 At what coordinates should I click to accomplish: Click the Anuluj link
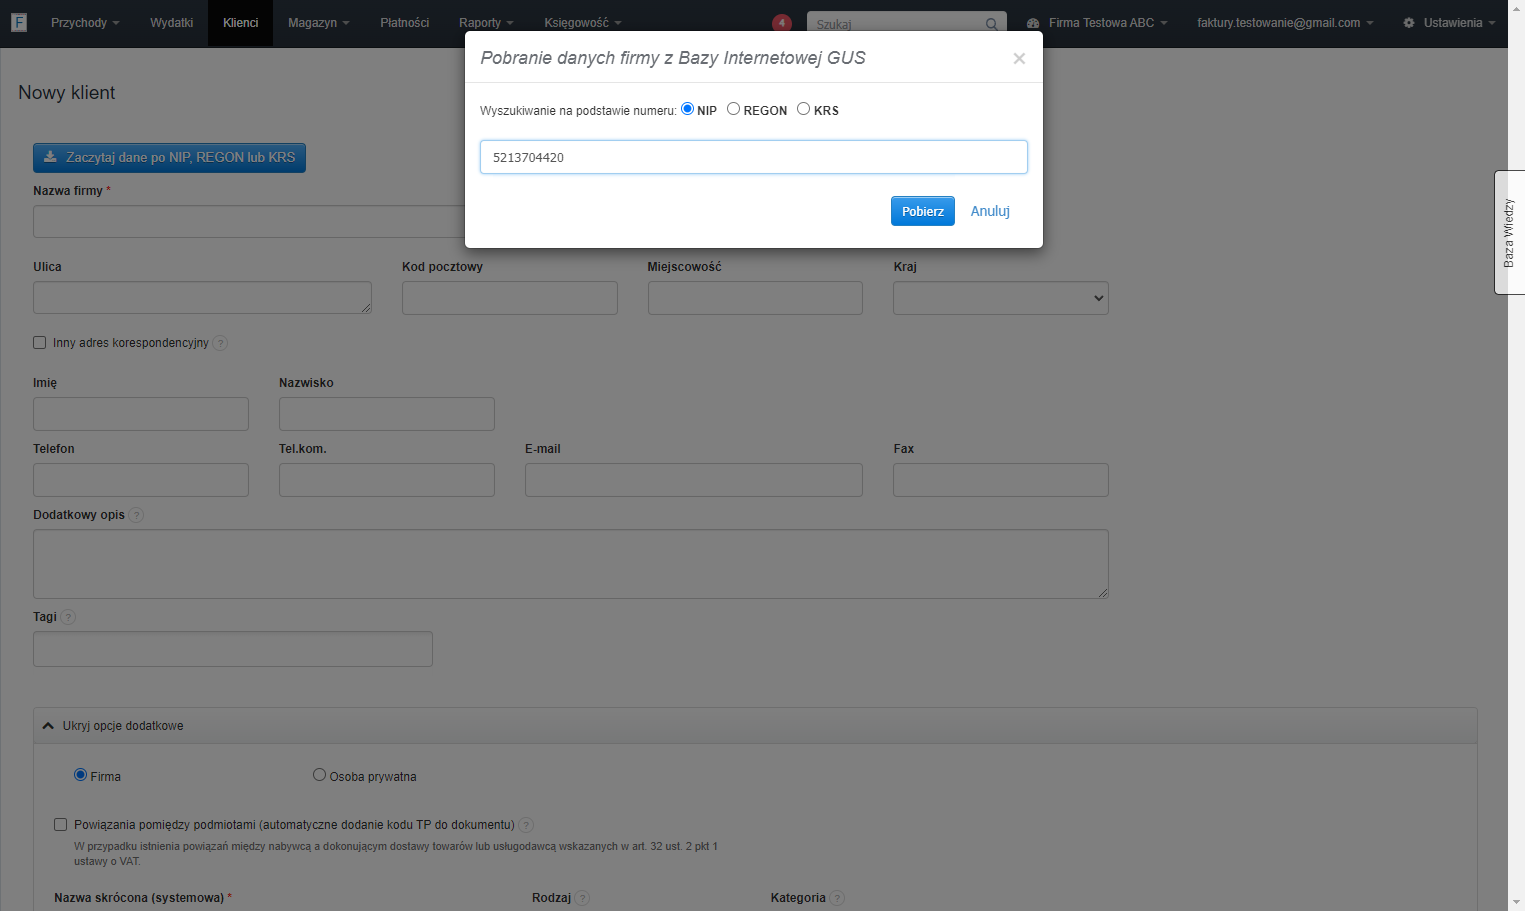tap(990, 211)
